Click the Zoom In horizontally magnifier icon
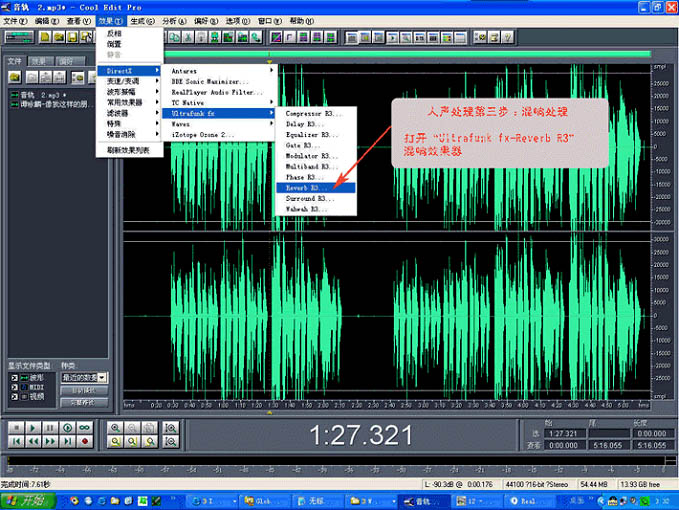Screen dimensions: 679x510 pos(115,427)
